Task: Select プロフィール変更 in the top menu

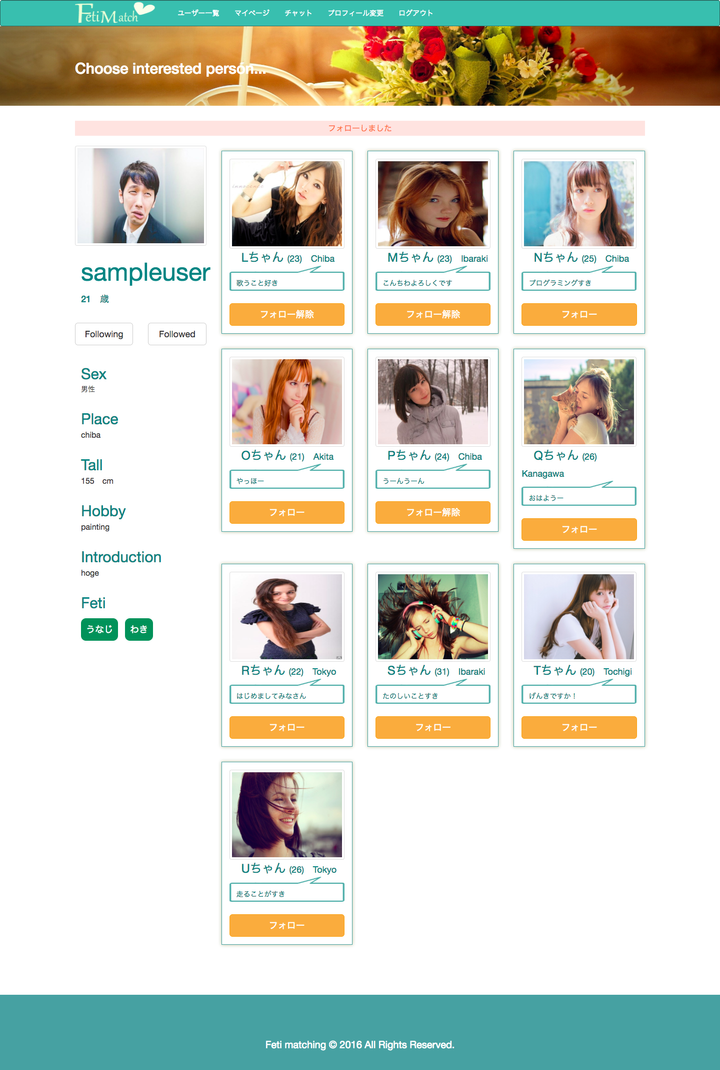Action: pos(355,13)
